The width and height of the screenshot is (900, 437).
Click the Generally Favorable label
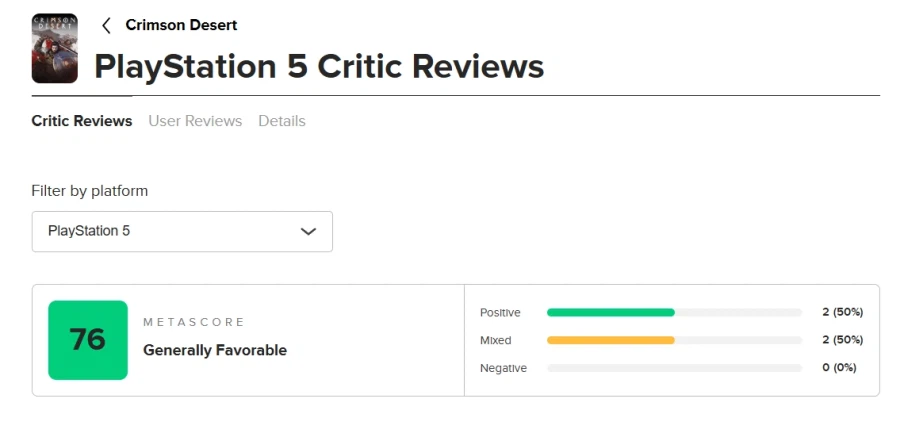point(215,351)
